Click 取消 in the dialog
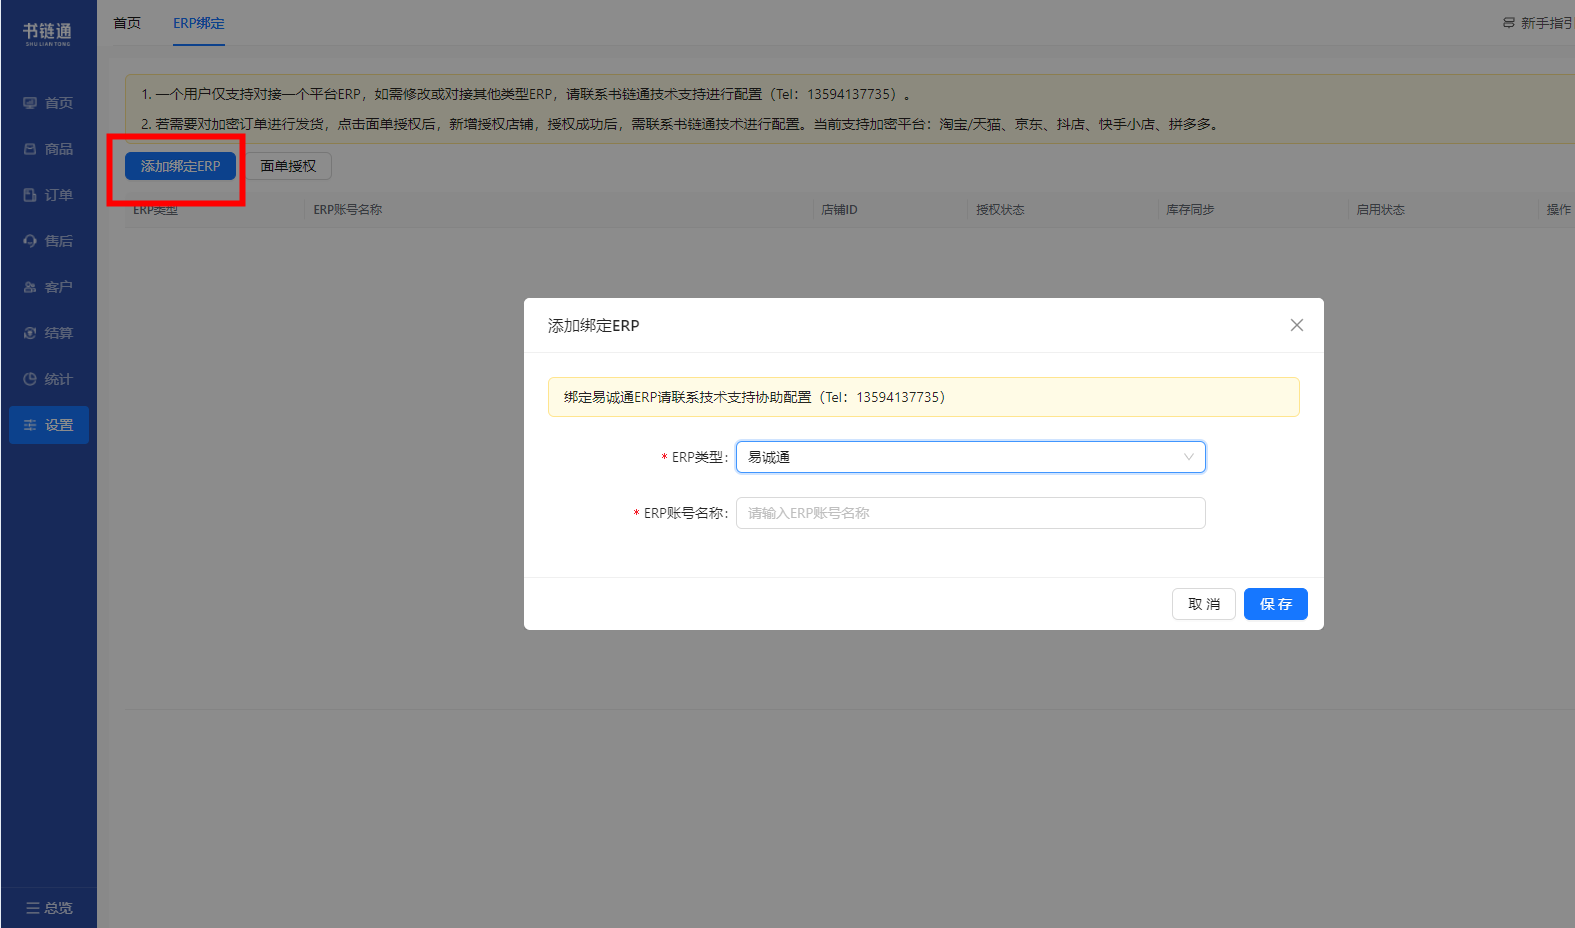 [1204, 604]
